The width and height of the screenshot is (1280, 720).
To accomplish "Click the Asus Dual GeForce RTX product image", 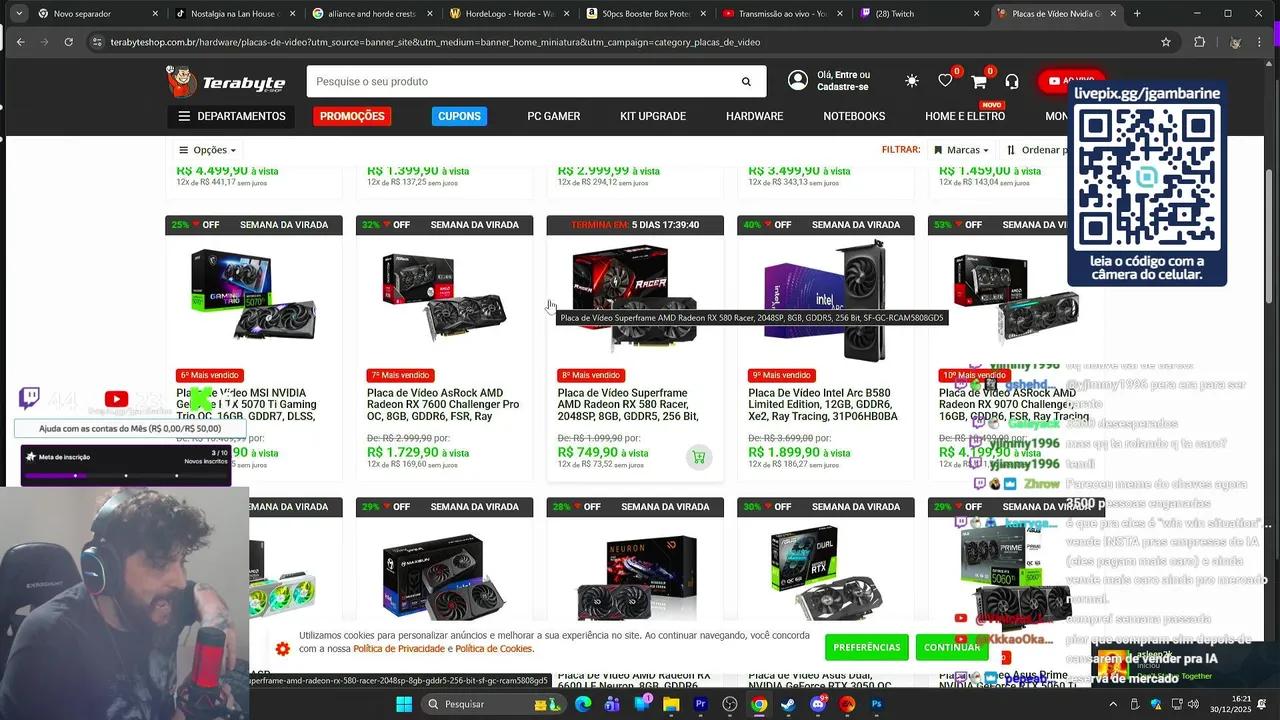I will (825, 574).
